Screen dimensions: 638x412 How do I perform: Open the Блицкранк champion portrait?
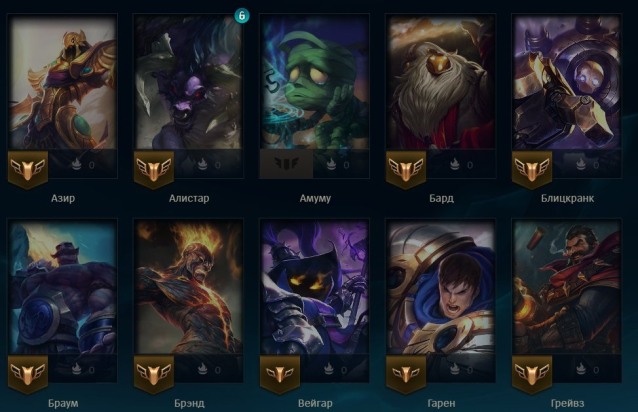tap(567, 83)
